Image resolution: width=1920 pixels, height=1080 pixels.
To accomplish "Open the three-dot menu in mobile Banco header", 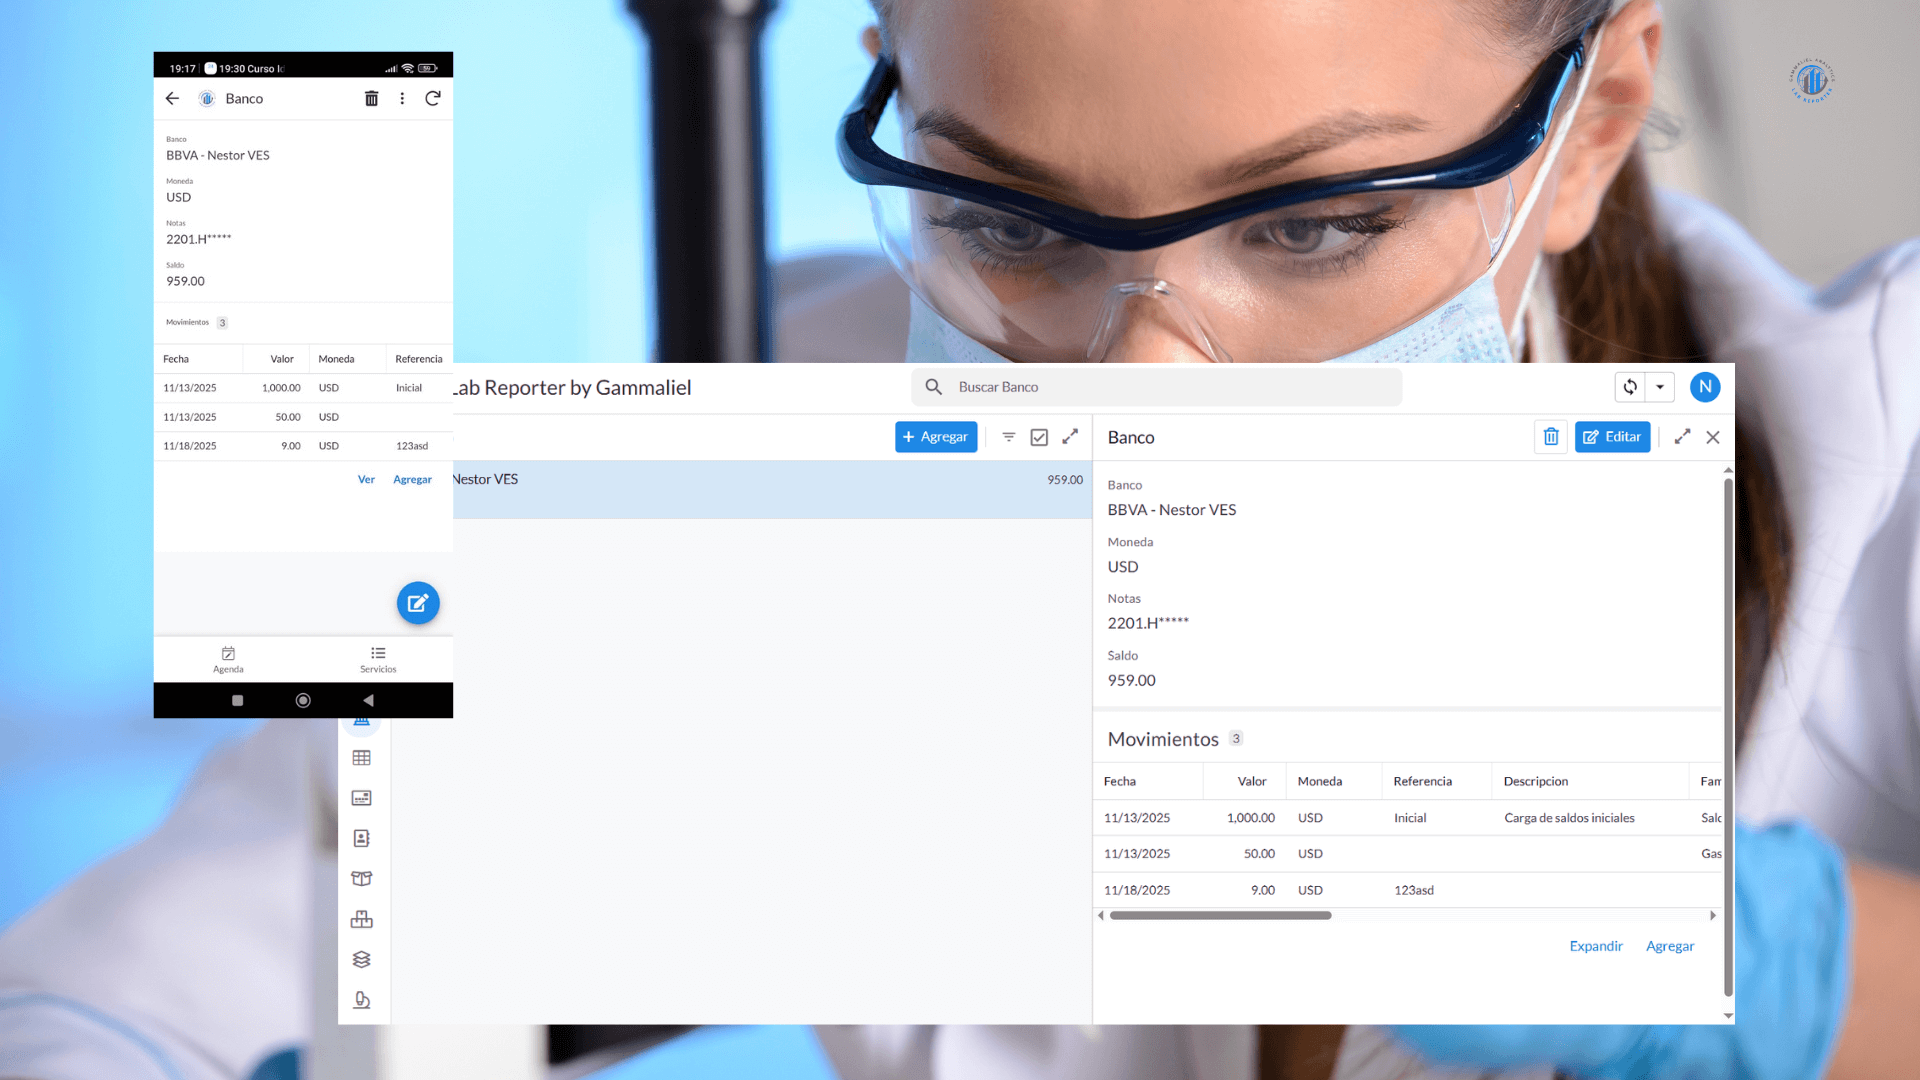I will point(402,98).
